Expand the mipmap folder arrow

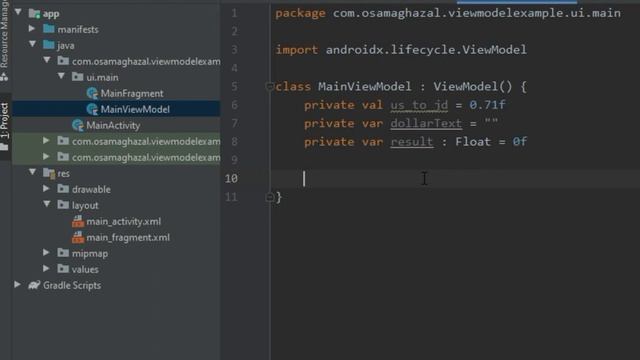coord(47,253)
